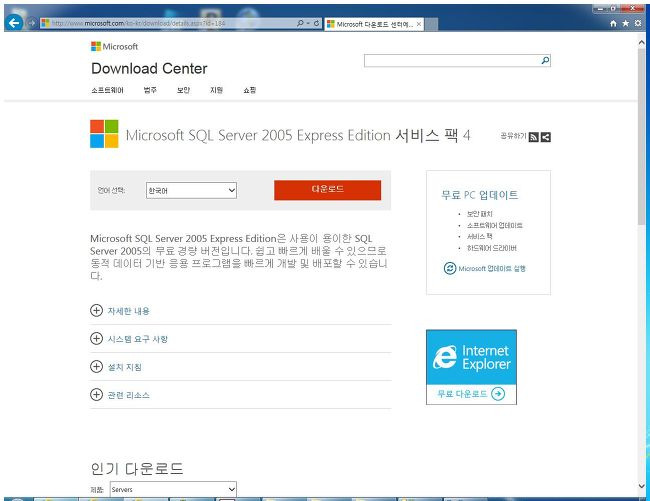650x501 pixels.
Task: Open browser Tools gear icon
Action: (x=638, y=24)
